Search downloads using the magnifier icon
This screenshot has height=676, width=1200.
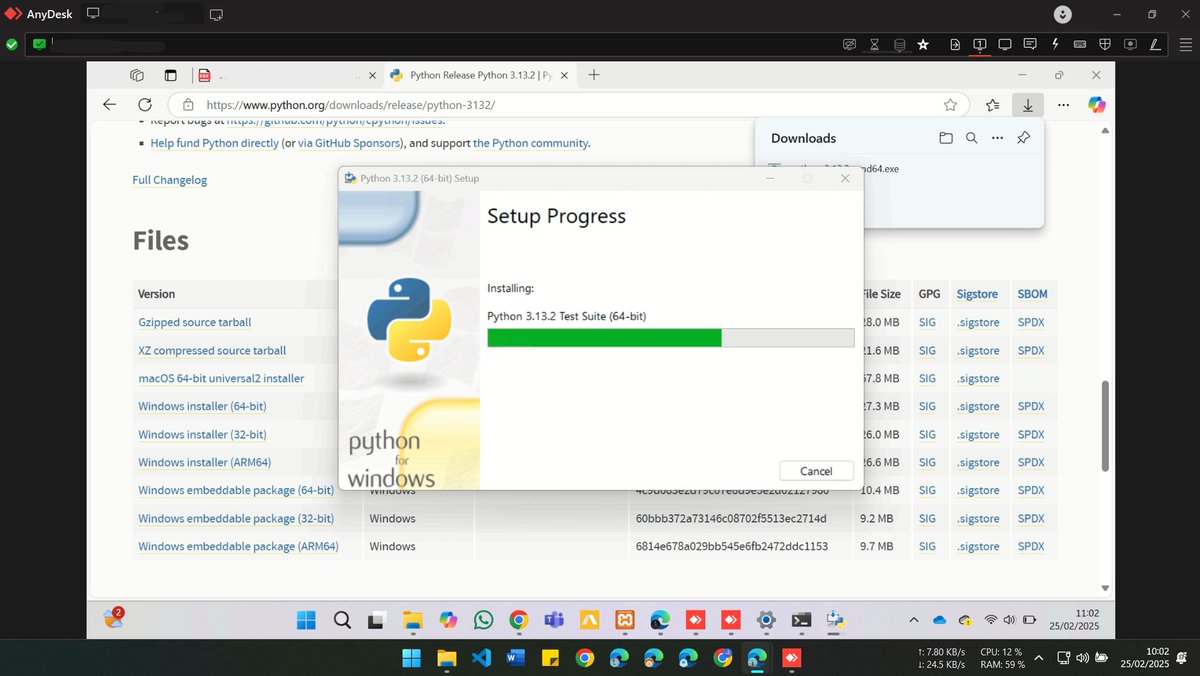[971, 138]
